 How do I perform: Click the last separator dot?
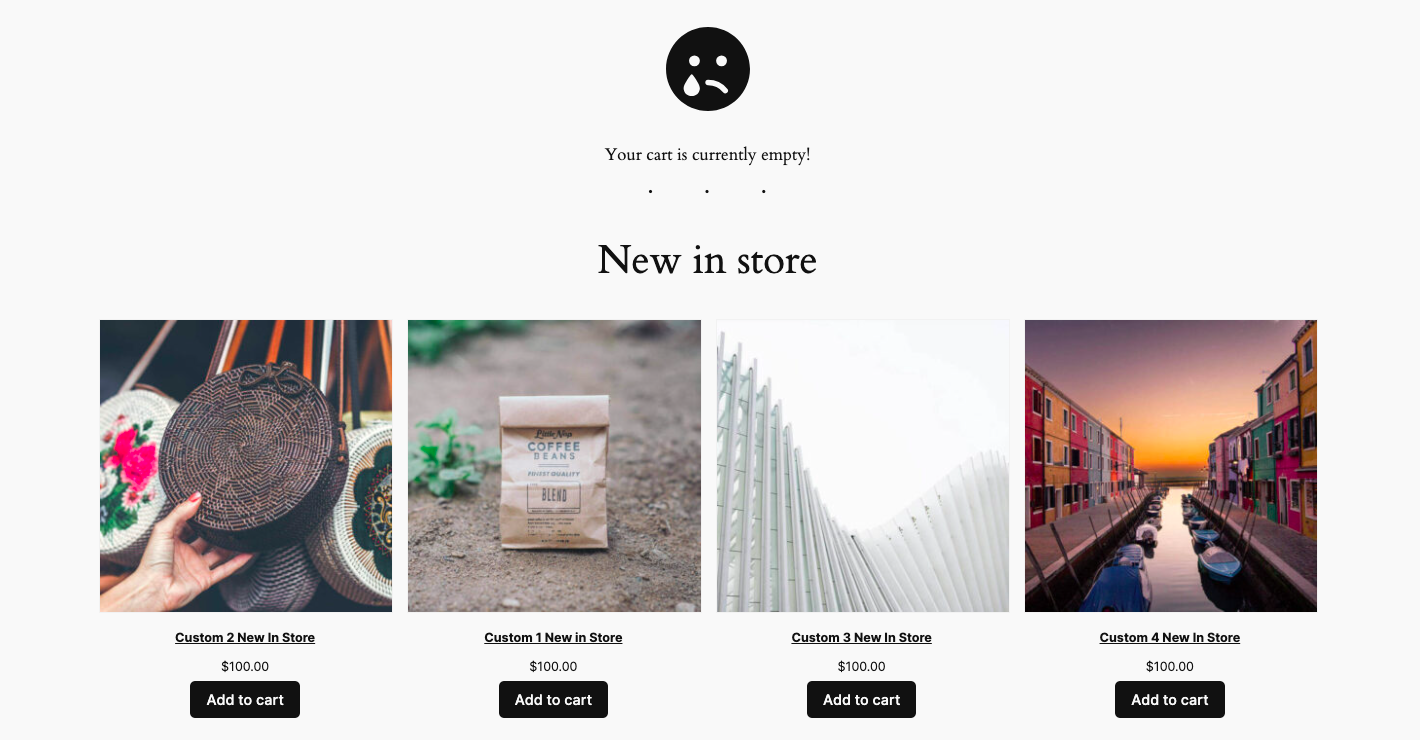click(764, 191)
